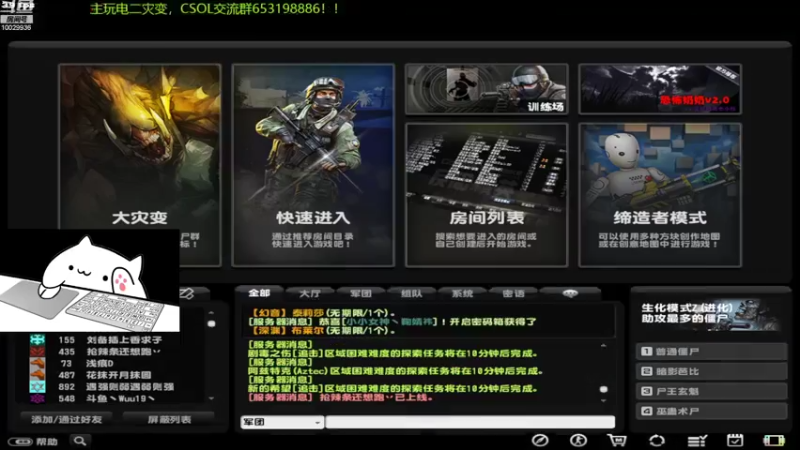800x450 pixels.
Task: Switch to the 军团 chat tab
Action: (361, 293)
